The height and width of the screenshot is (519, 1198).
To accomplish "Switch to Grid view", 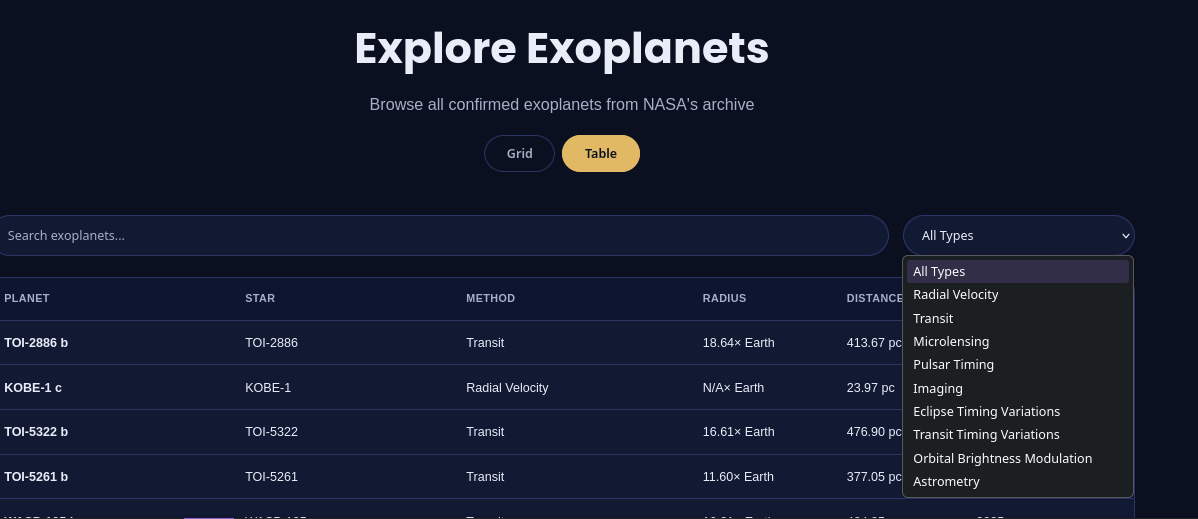I will click(x=519, y=154).
